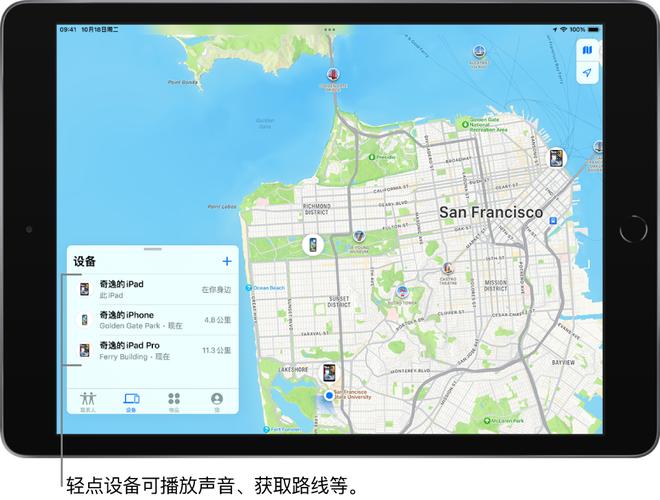Select 奇逸的 iPhone at Golden Gate Park
The width and height of the screenshot is (660, 500).
click(153, 320)
